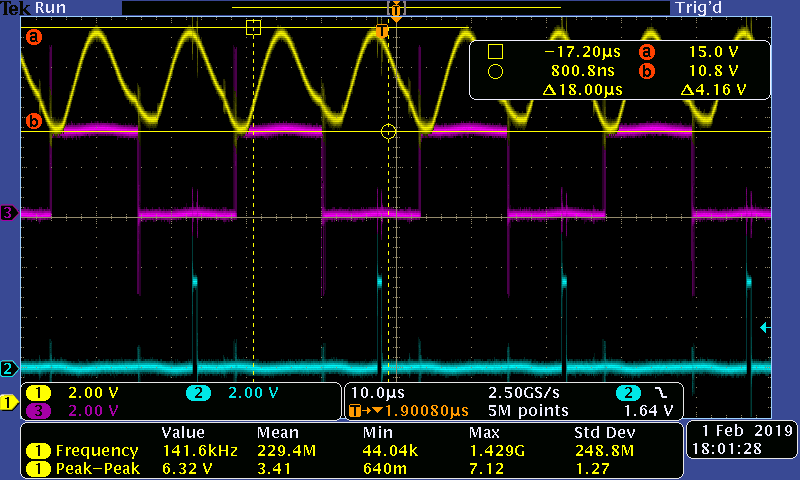Click the trigger delay T arrow icon

coord(365,411)
